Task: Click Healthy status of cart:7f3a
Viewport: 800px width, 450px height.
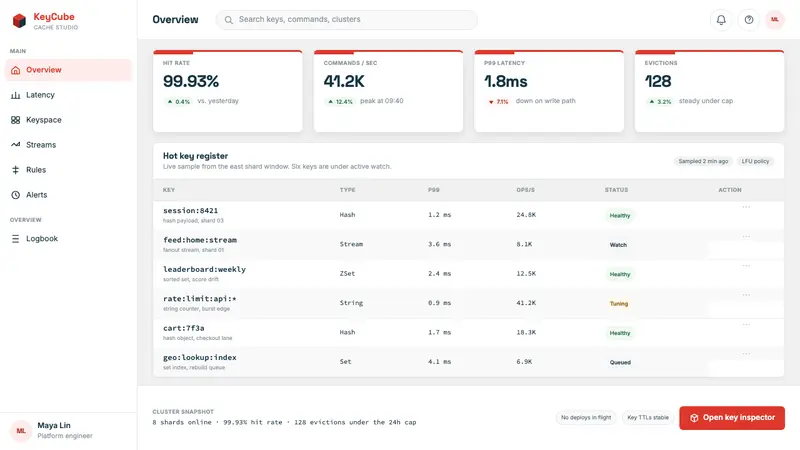Action: click(620, 333)
